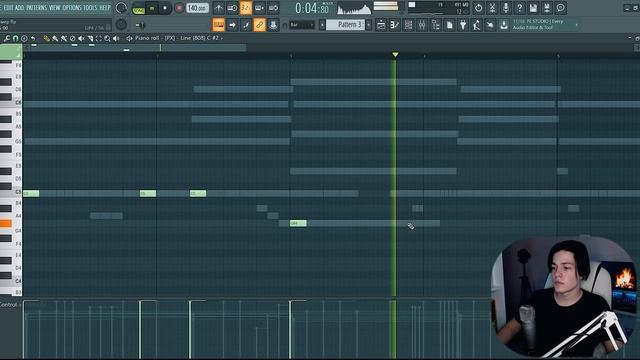Open the VIEW menu
Screen dimensions: 640x360
pyautogui.click(x=55, y=8)
